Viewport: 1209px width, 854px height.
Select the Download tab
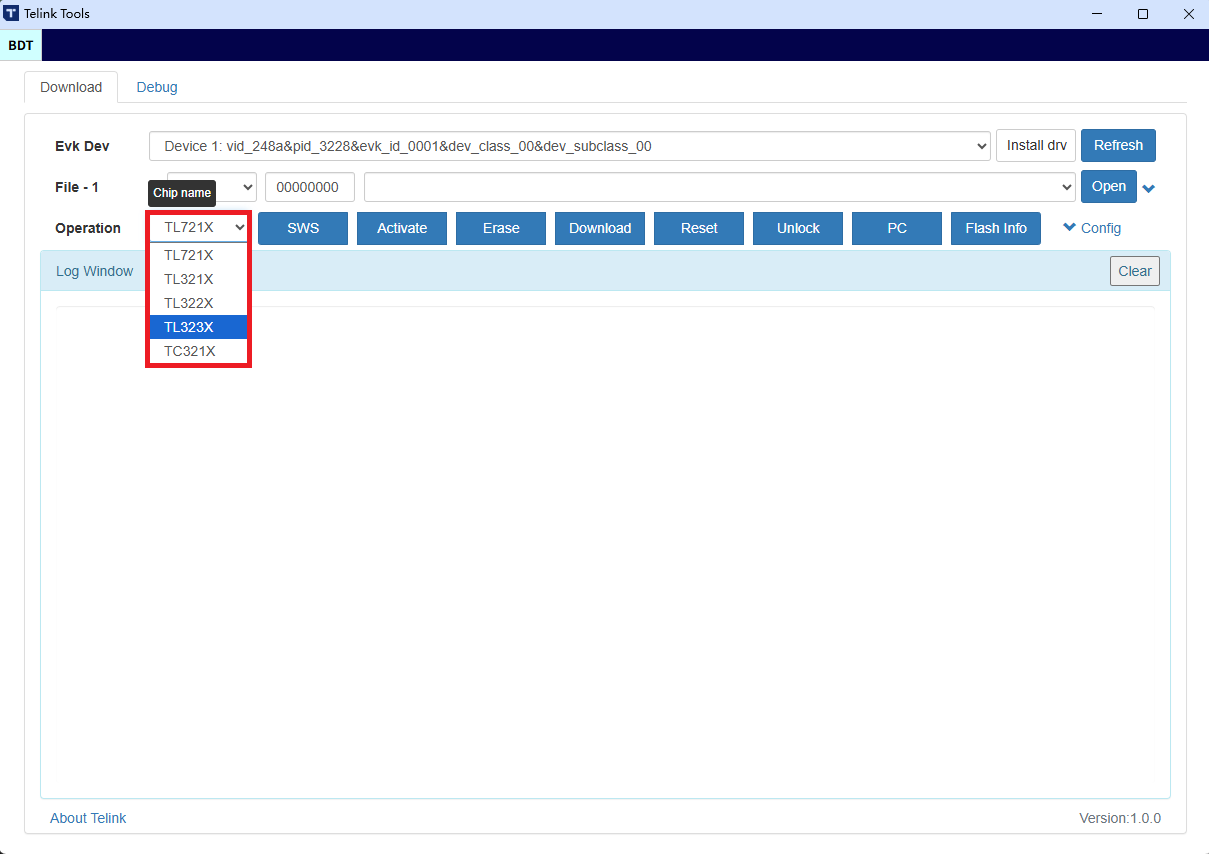tap(71, 87)
